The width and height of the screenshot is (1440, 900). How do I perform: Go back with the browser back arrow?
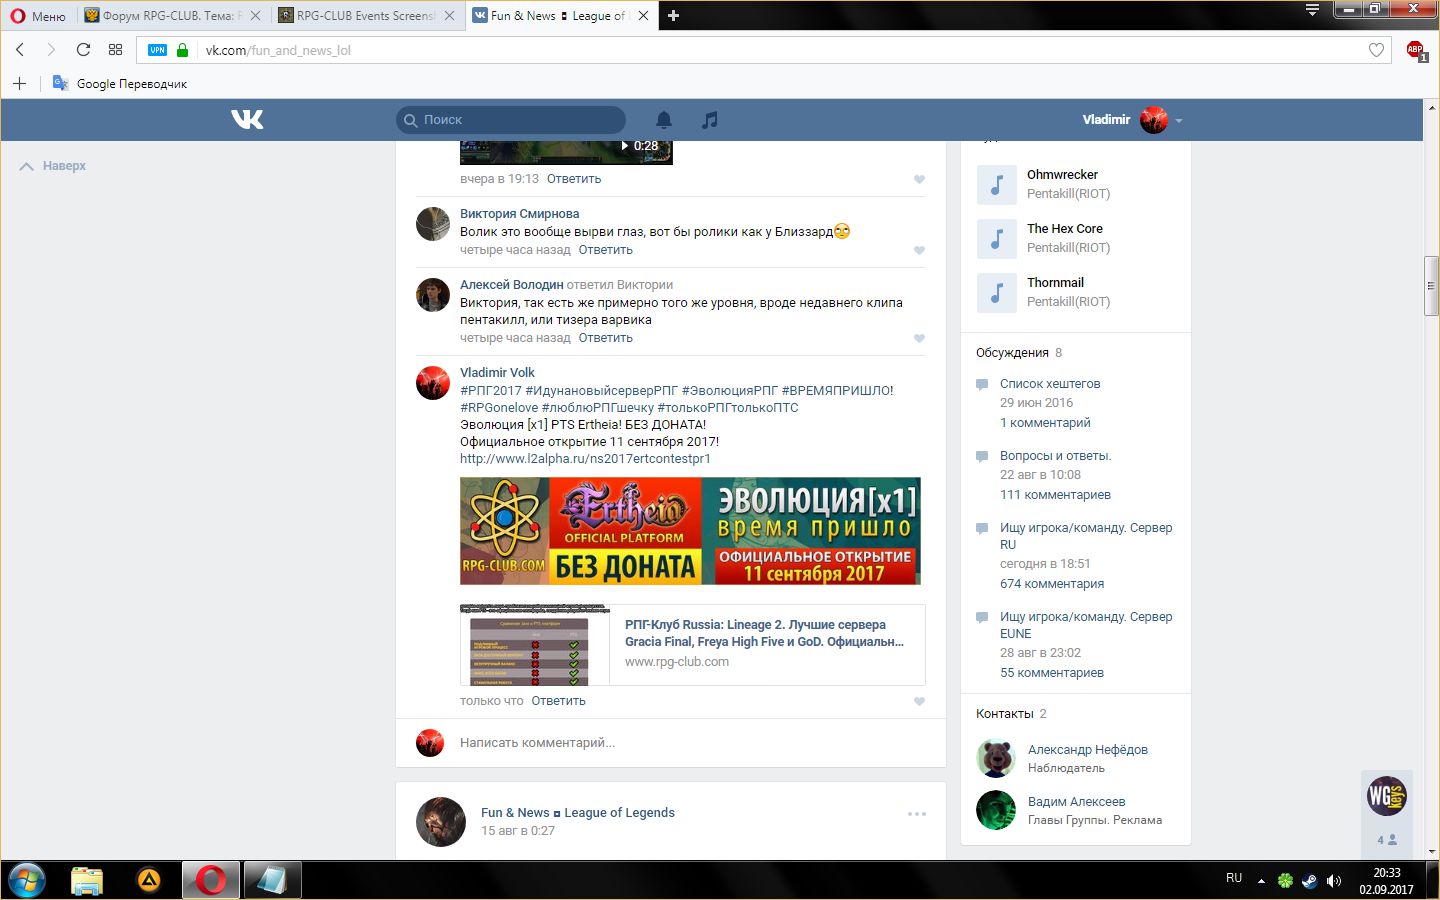[20, 50]
